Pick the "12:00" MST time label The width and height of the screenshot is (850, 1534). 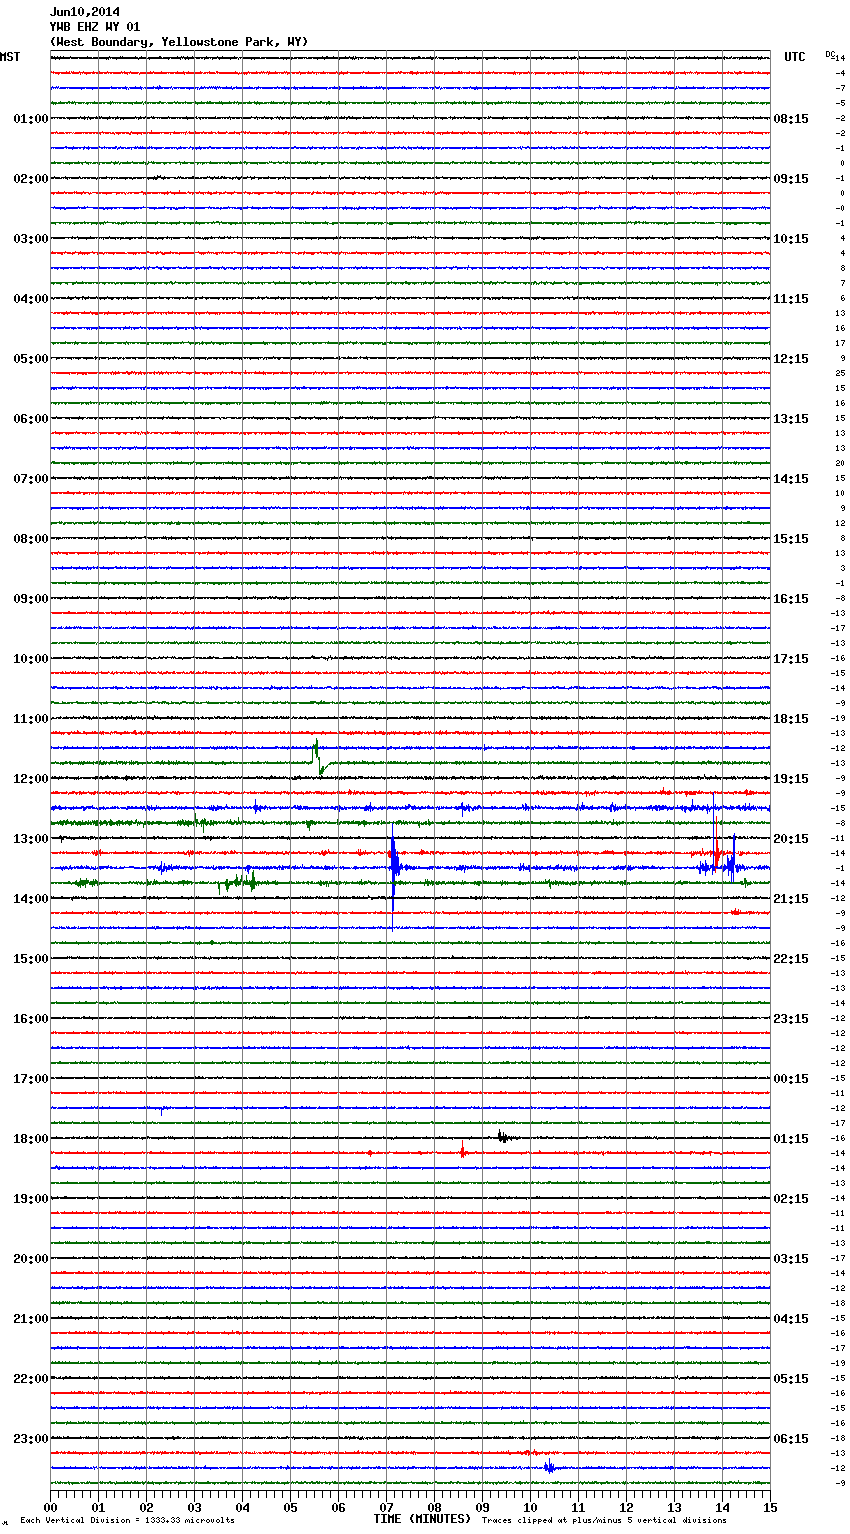pyautogui.click(x=30, y=779)
